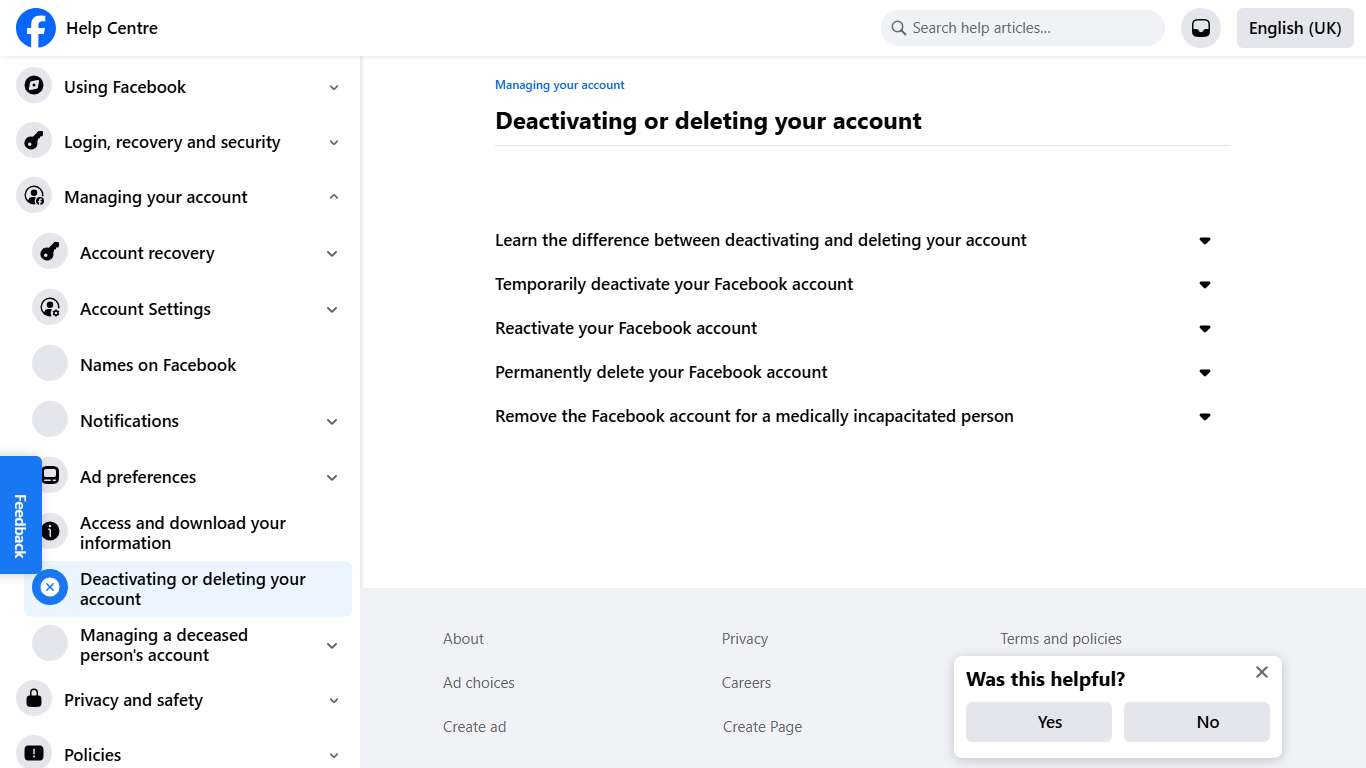Image resolution: width=1366 pixels, height=768 pixels.
Task: Select the Using Facebook sidebar icon
Action: 33,86
